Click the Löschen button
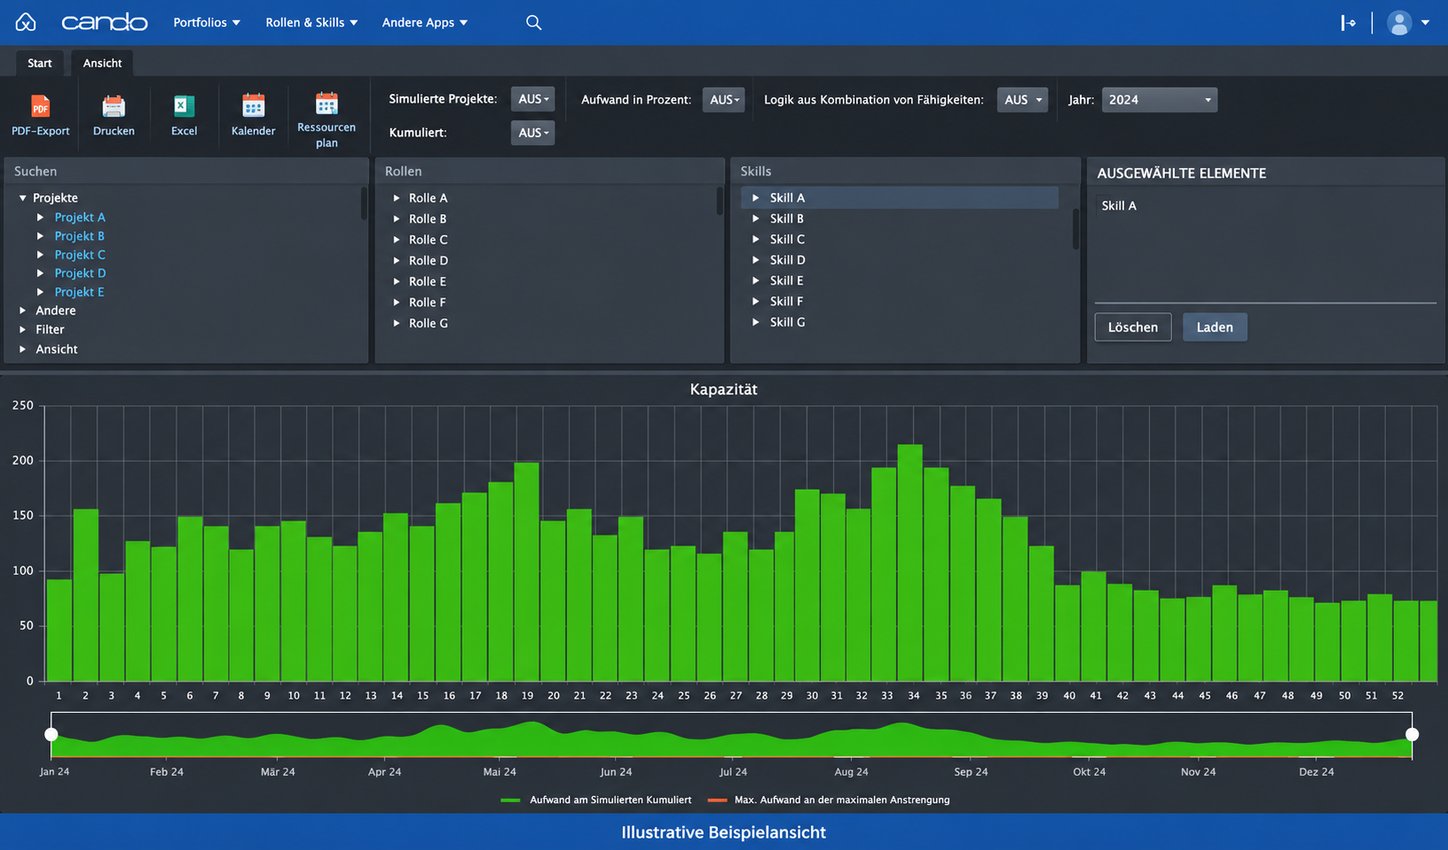The width and height of the screenshot is (1448, 850). (x=1133, y=327)
